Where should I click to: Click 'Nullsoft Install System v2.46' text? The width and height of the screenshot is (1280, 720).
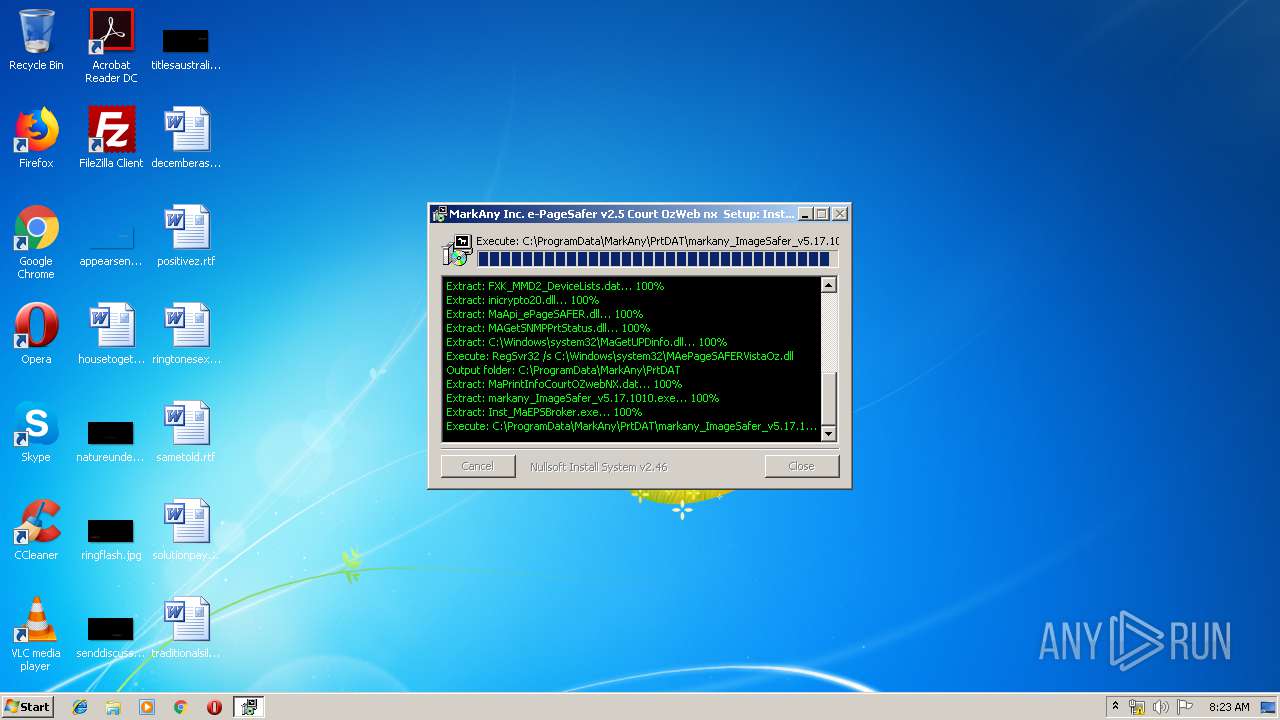click(599, 467)
